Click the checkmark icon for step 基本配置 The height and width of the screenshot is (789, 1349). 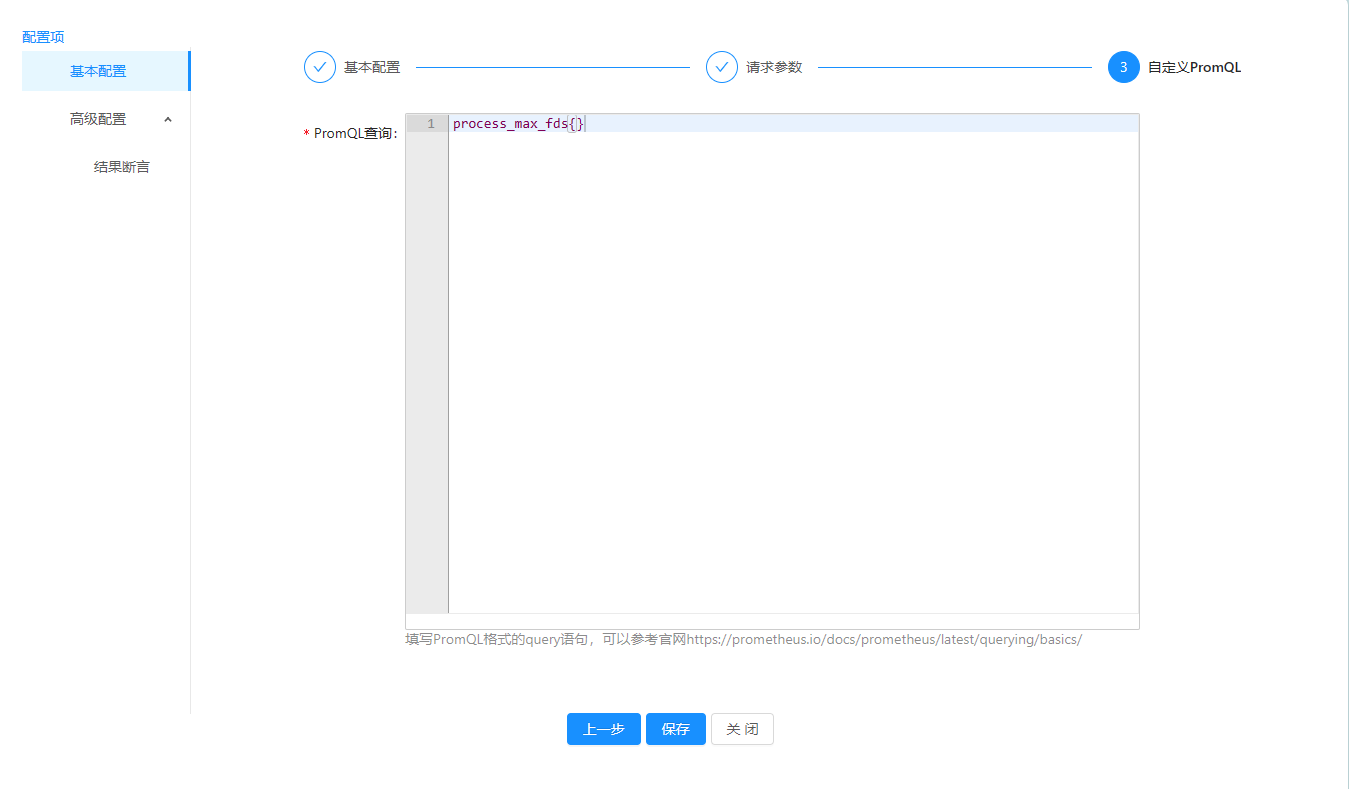point(320,67)
